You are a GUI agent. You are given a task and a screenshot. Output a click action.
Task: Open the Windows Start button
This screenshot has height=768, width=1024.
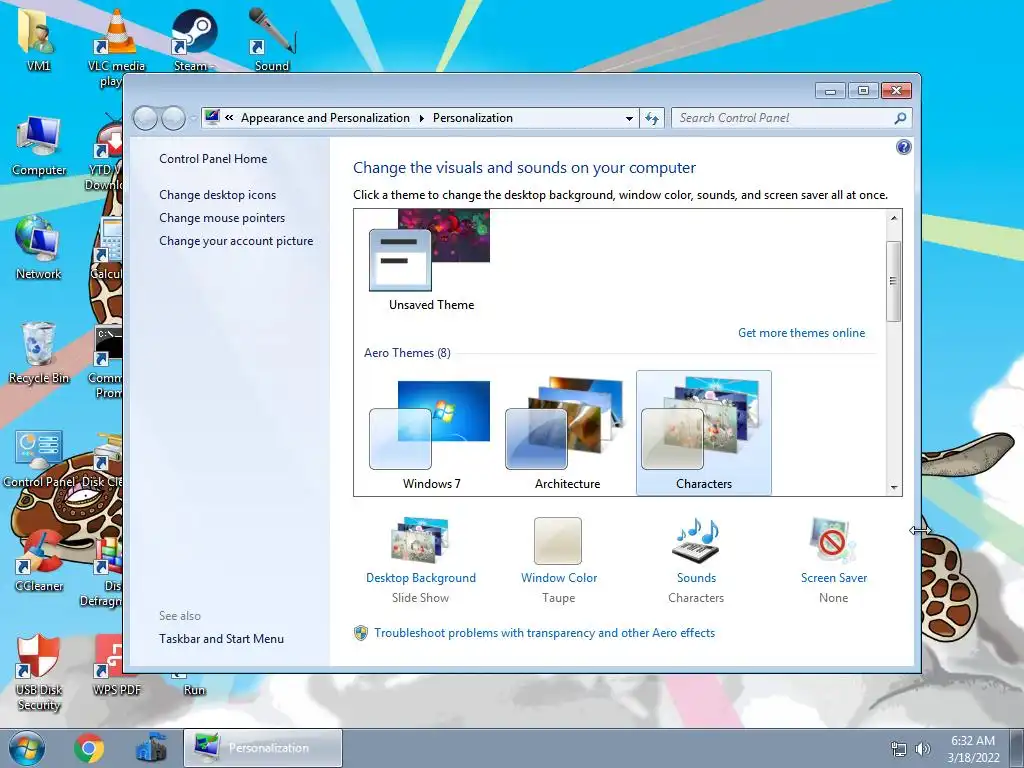tap(26, 748)
